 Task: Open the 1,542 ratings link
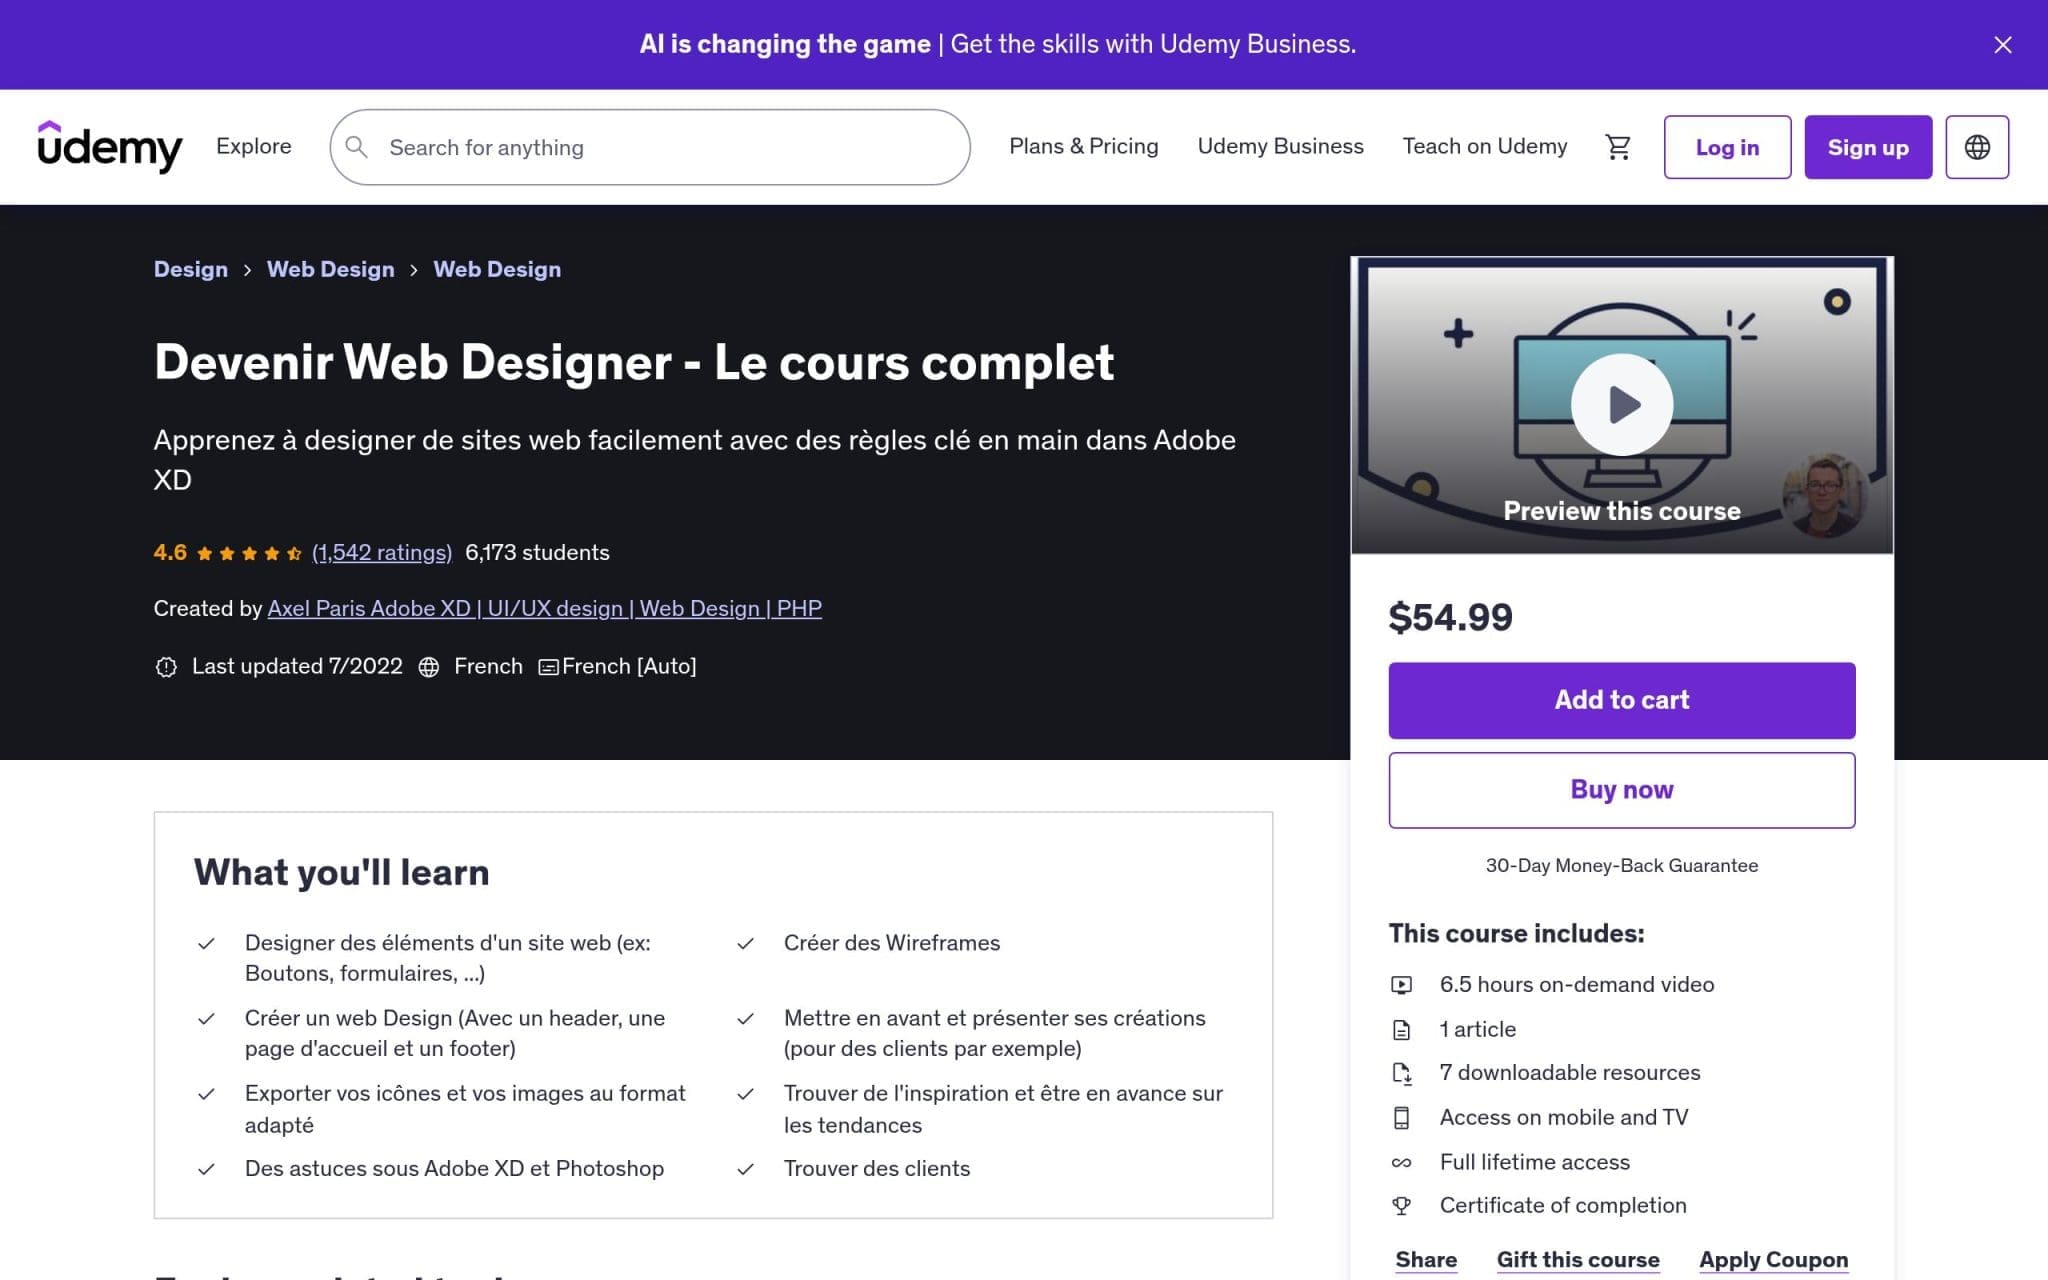click(382, 552)
